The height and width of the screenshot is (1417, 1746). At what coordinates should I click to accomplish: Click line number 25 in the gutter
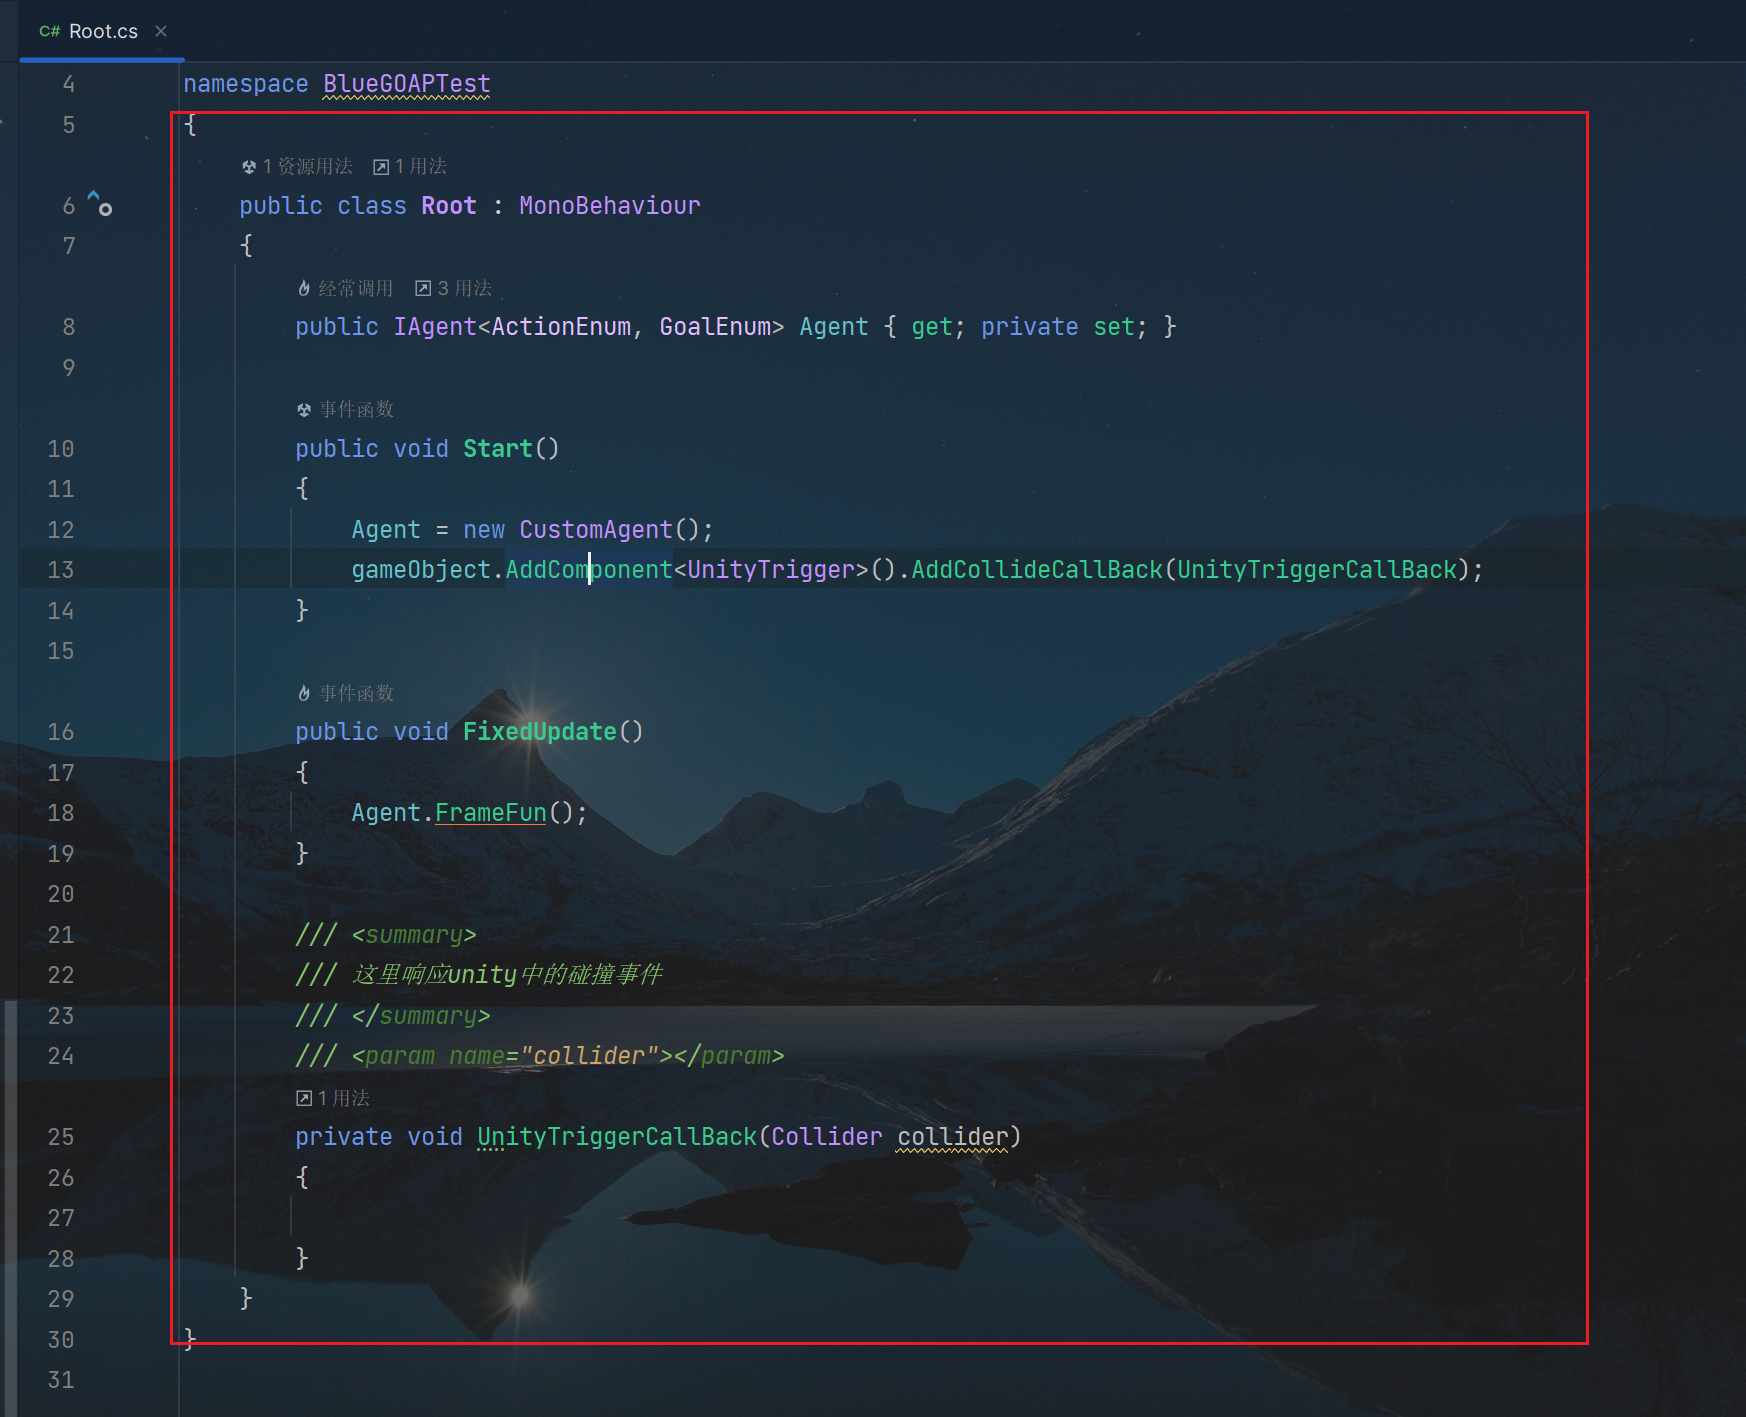click(x=61, y=1136)
